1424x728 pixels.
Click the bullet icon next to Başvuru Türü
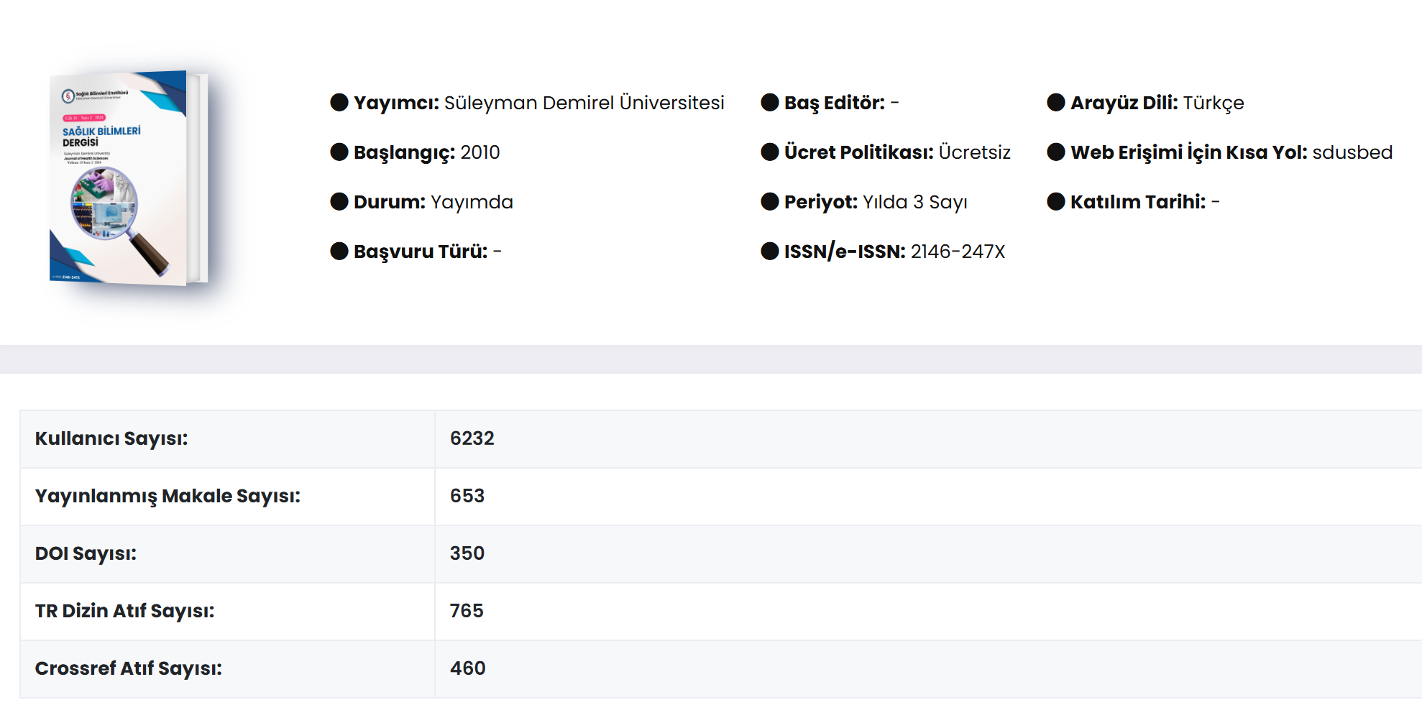pyautogui.click(x=339, y=251)
